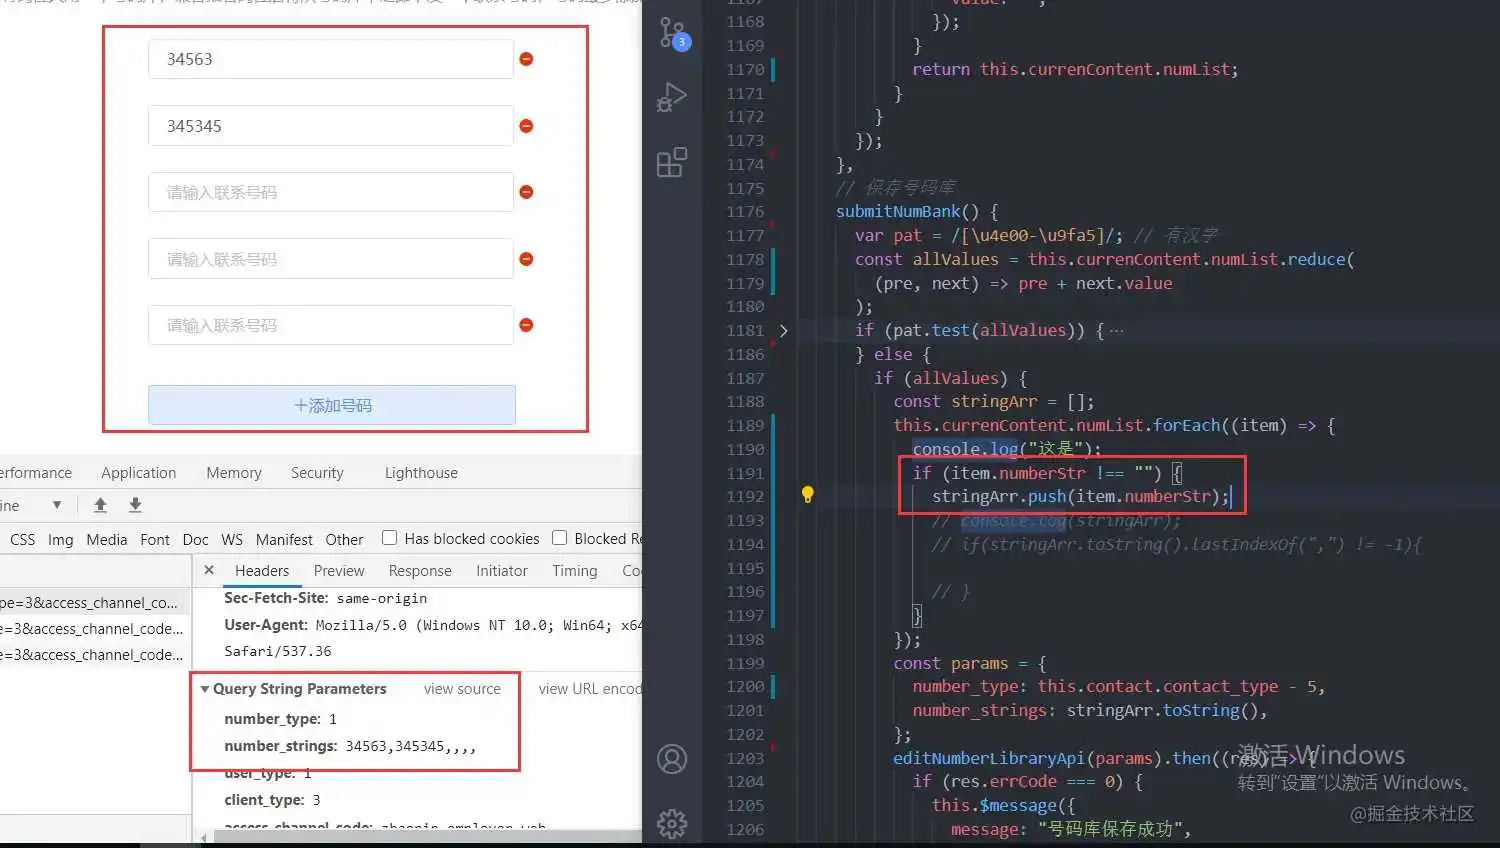
Task: Focus the fourth empty contact number input
Action: 331,259
